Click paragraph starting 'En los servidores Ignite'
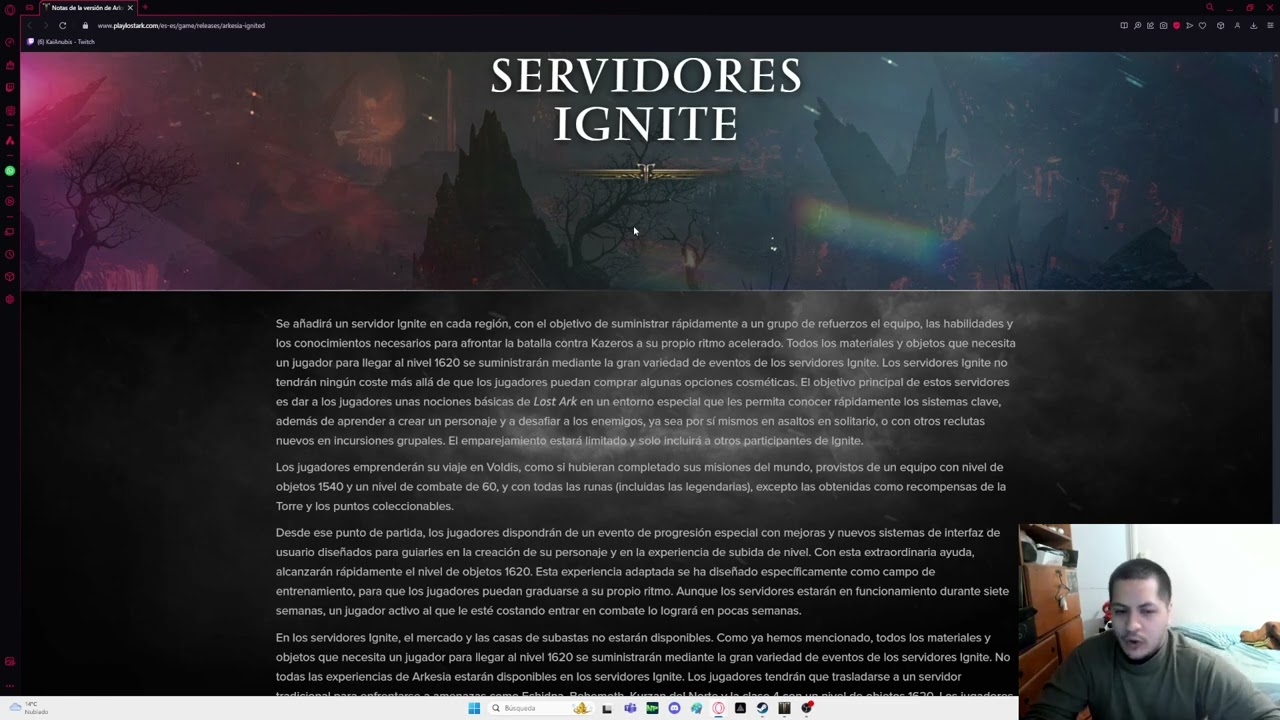 644,666
